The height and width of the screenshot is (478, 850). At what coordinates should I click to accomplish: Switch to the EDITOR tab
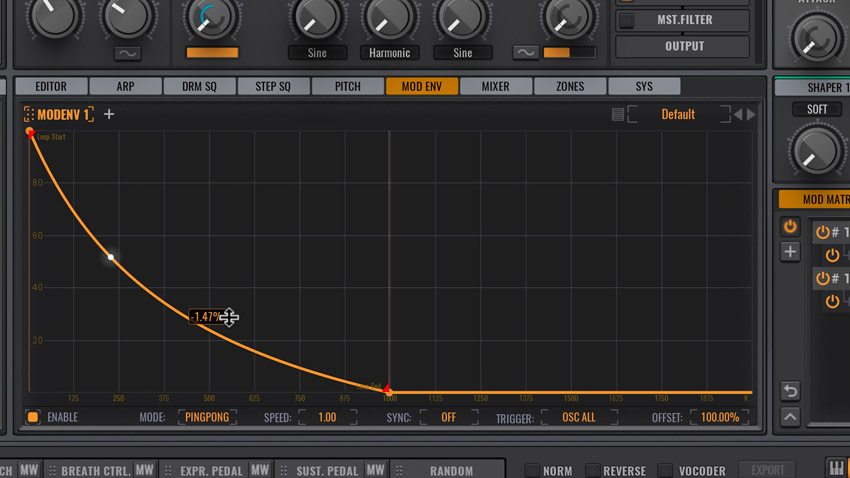51,86
